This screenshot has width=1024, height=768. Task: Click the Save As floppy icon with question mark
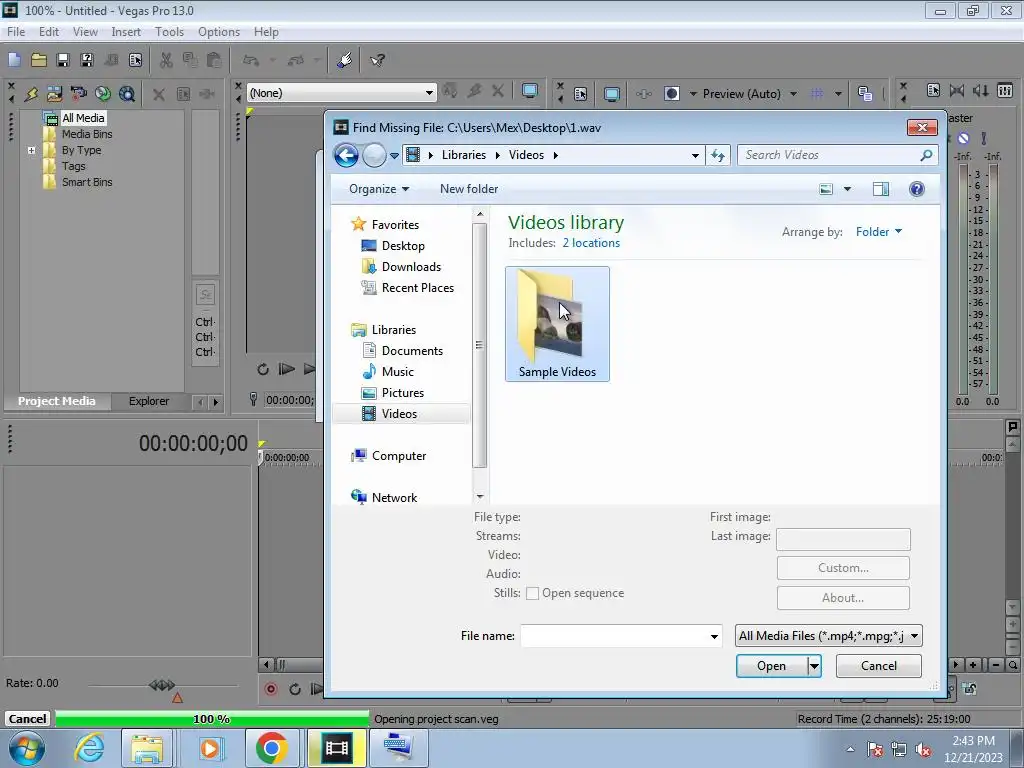pos(86,60)
